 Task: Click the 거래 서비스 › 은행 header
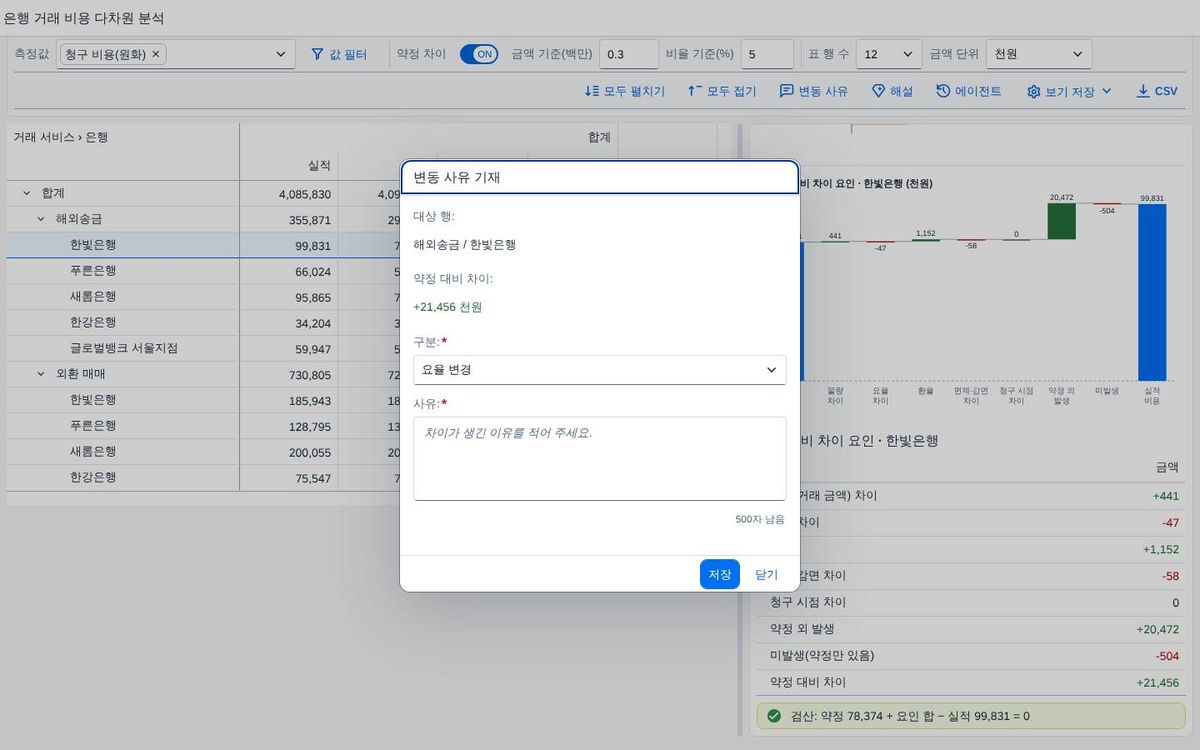[x=61, y=137]
